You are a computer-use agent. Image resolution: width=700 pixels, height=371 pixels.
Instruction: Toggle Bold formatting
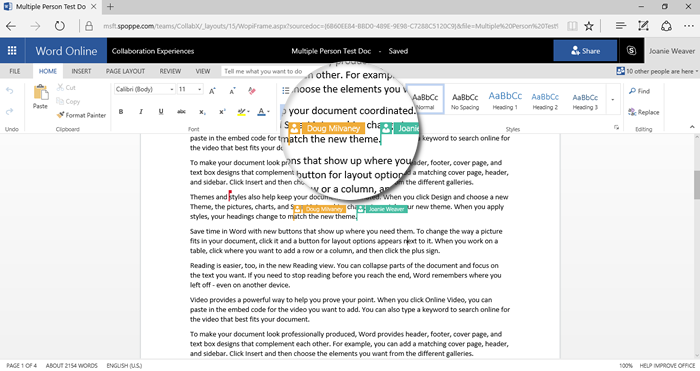coord(121,112)
